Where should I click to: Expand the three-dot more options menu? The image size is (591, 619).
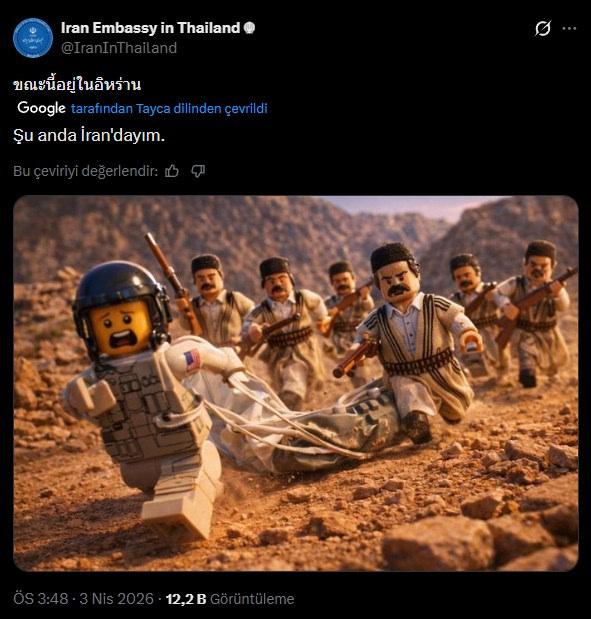click(x=569, y=28)
